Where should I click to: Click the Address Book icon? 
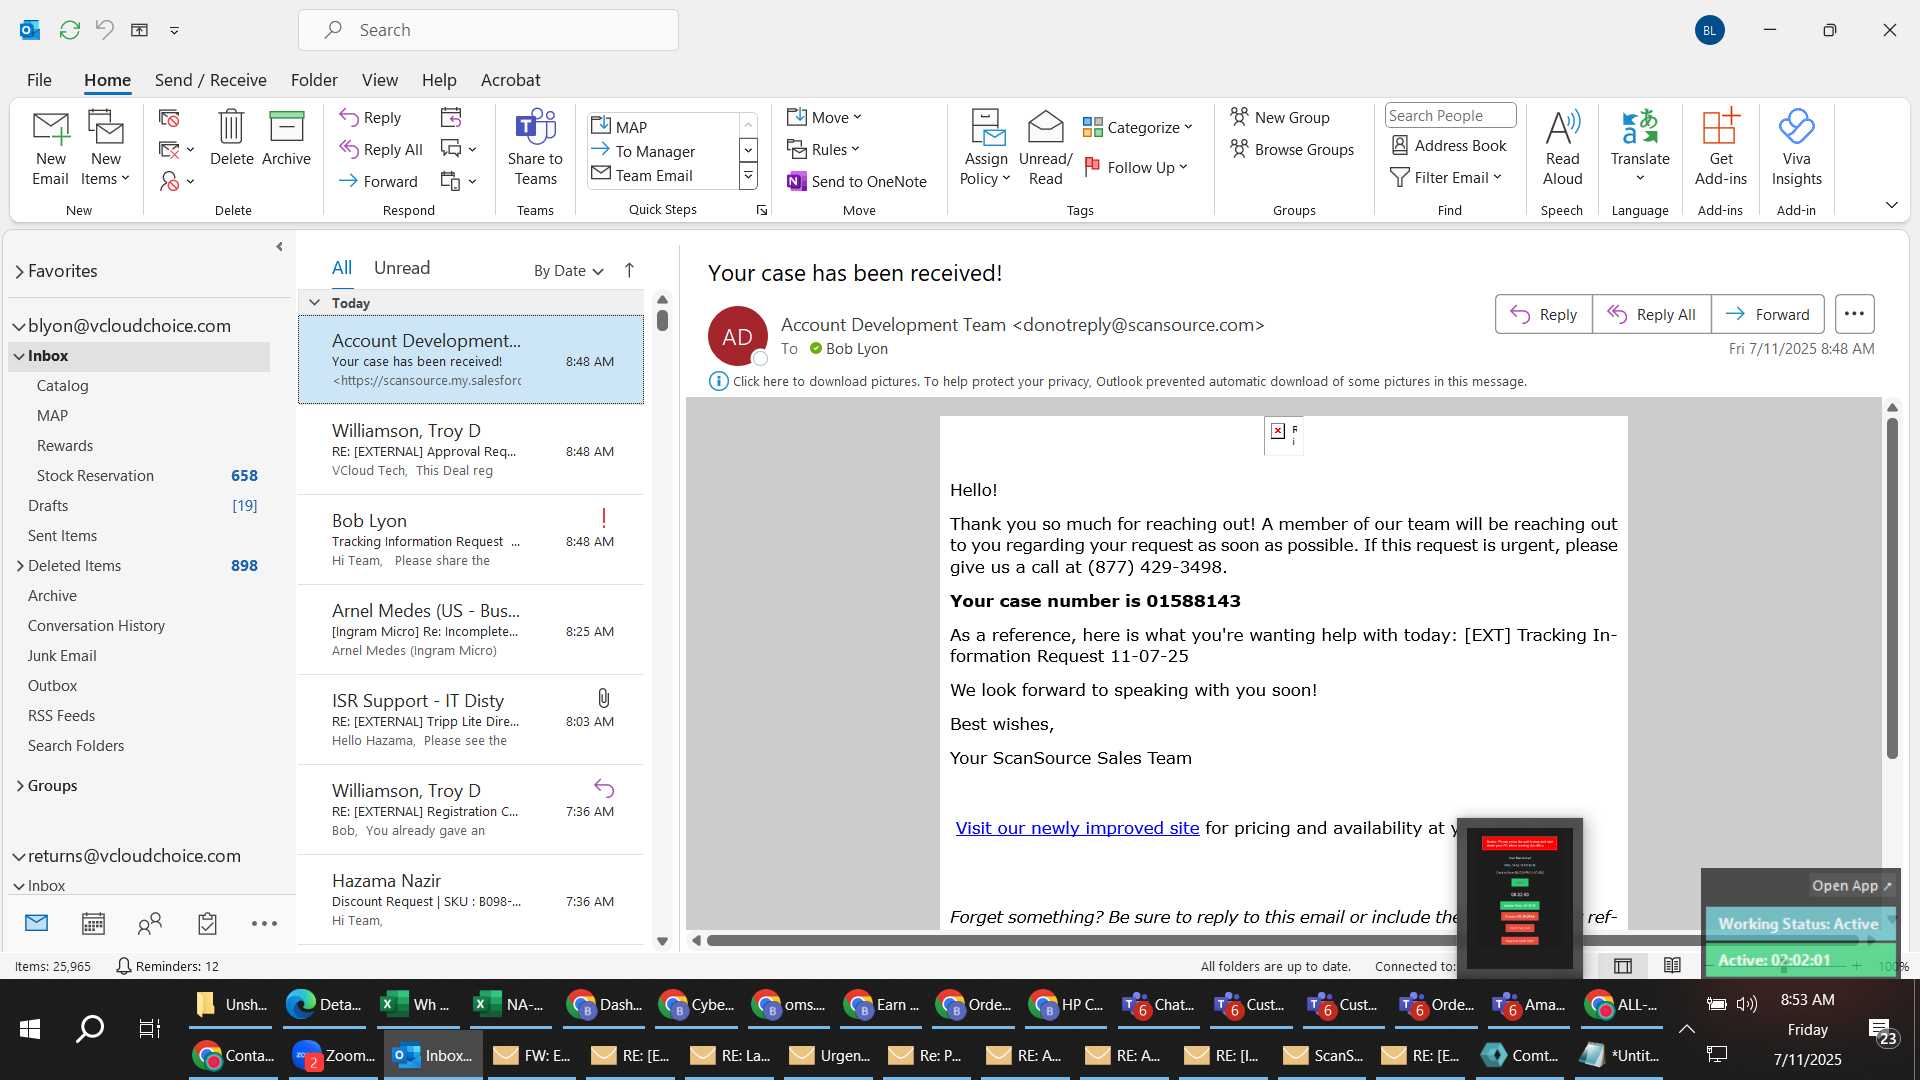1400,145
